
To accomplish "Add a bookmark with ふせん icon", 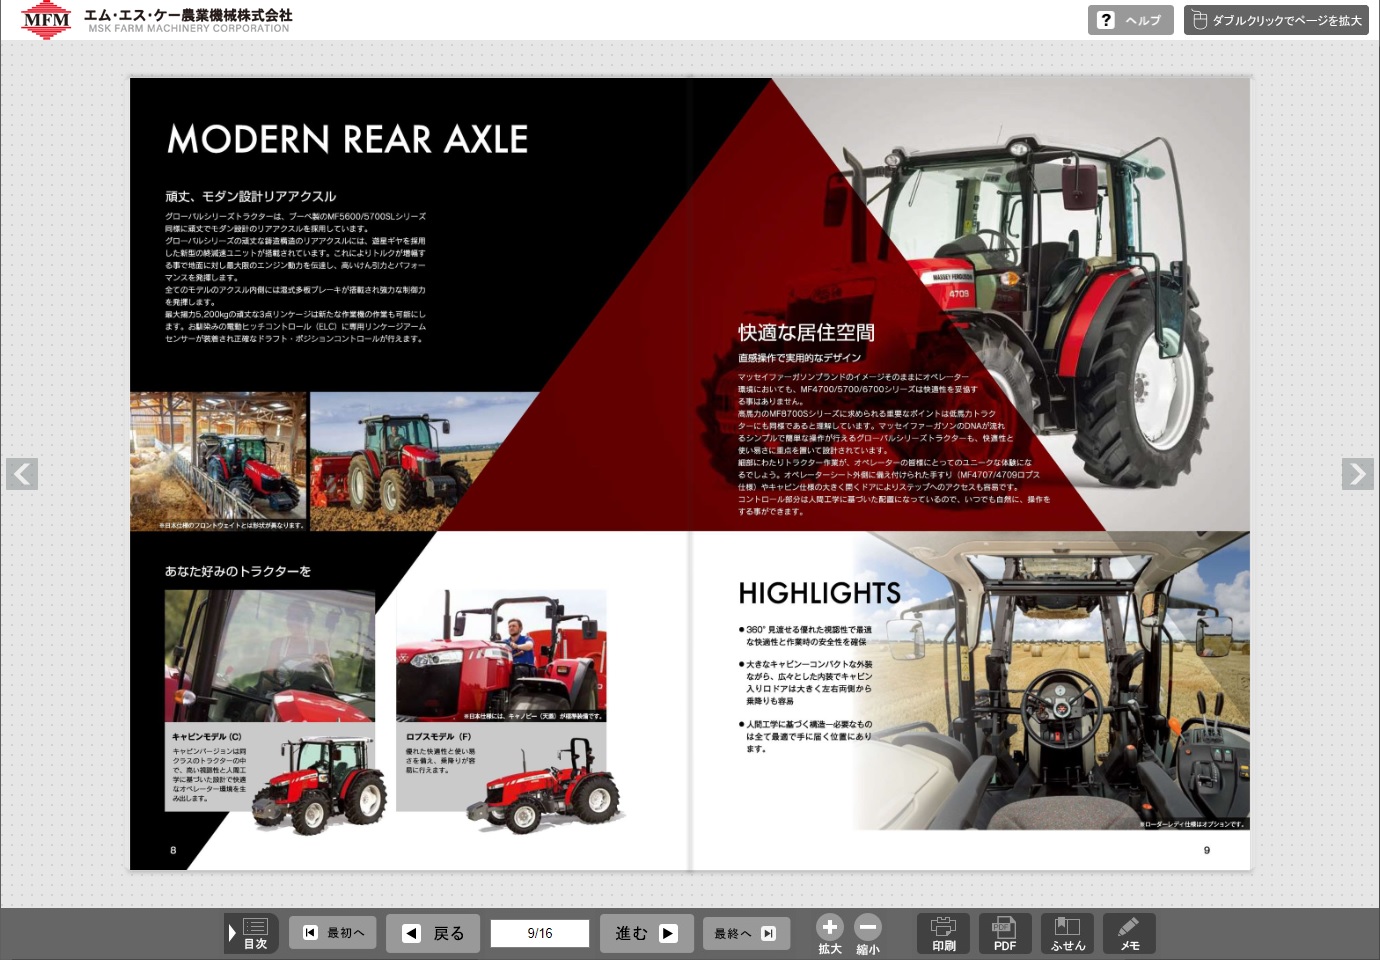I will click(x=1067, y=933).
